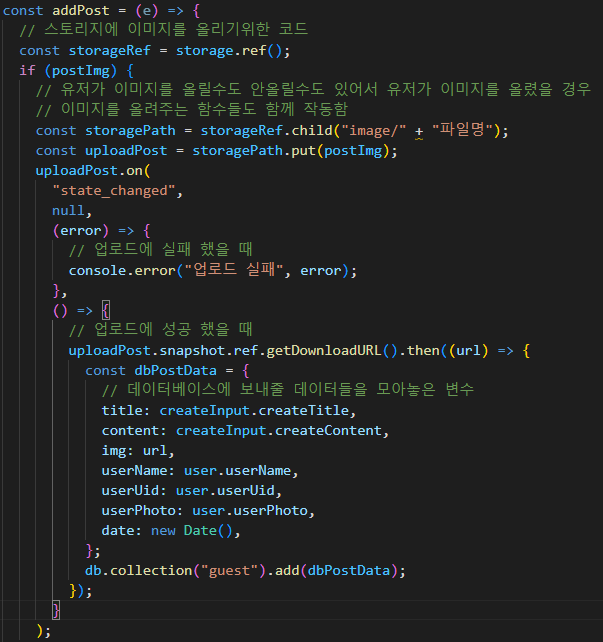Click the "state_changed" string
Screen dimensions: 603x642
coord(114,191)
